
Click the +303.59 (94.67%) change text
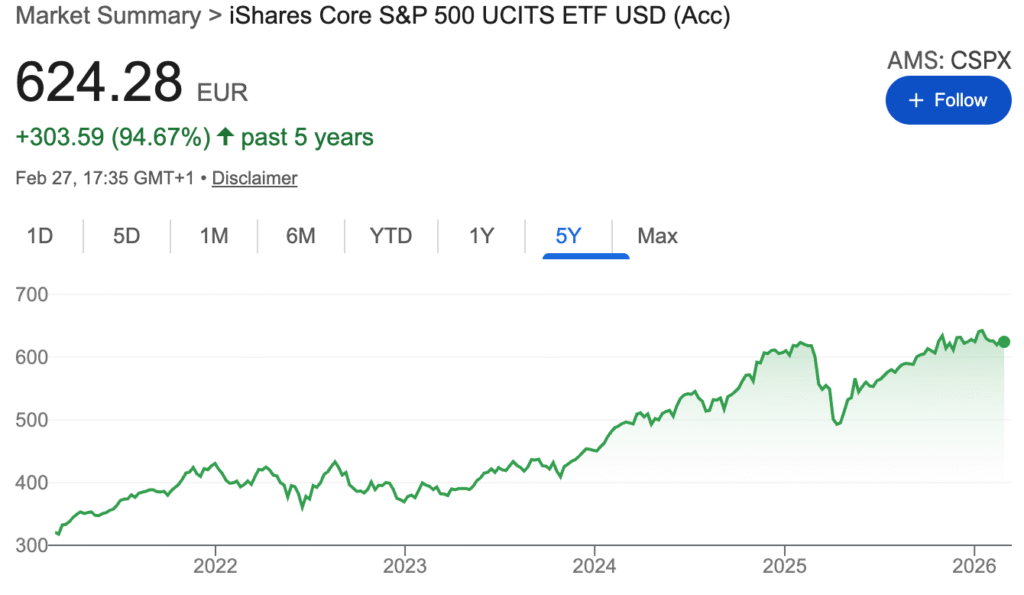pos(113,137)
